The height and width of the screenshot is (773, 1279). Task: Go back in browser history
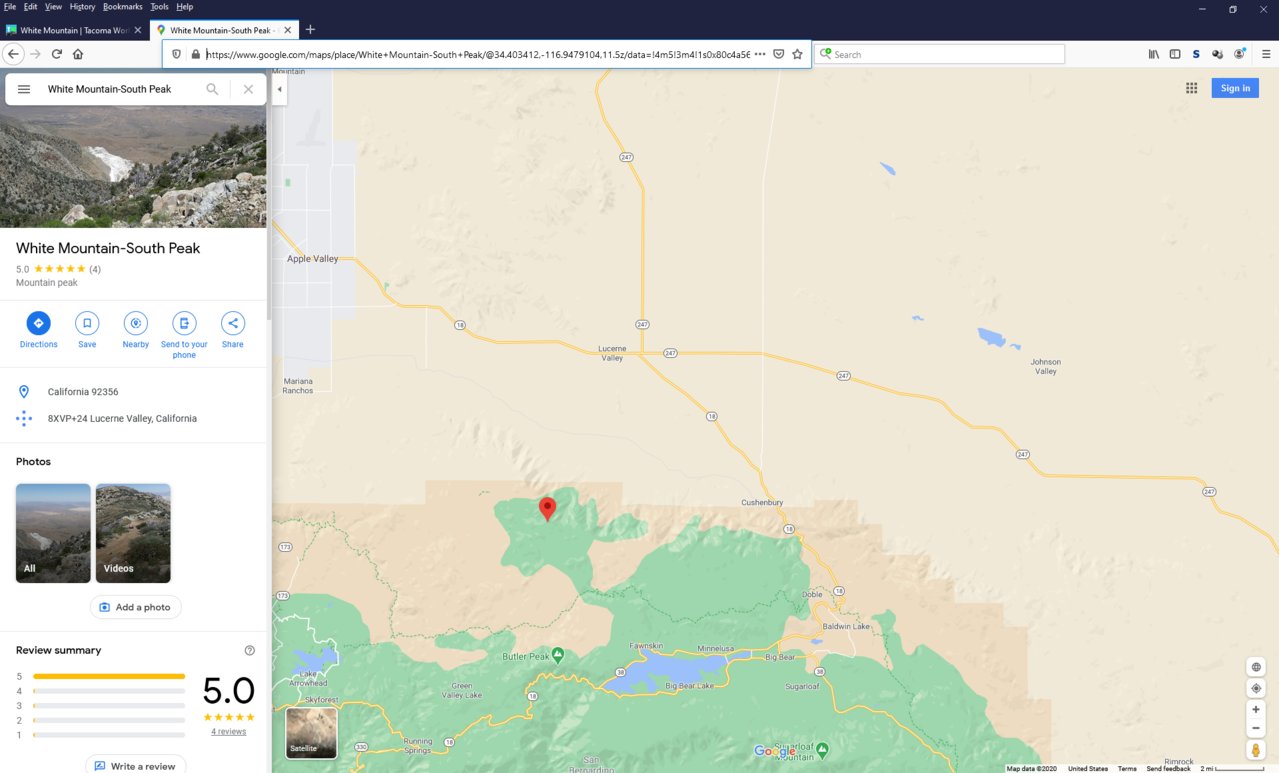click(13, 54)
